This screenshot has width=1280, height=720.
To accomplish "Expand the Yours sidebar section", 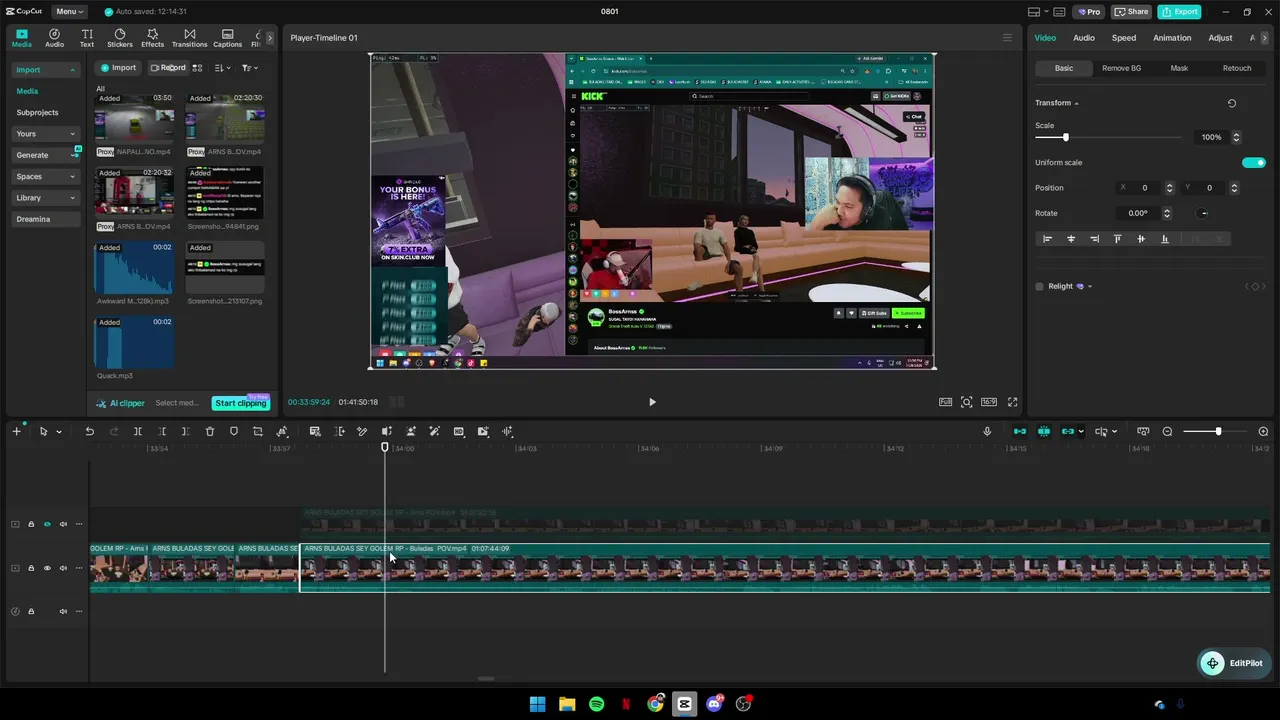I will click(72, 134).
